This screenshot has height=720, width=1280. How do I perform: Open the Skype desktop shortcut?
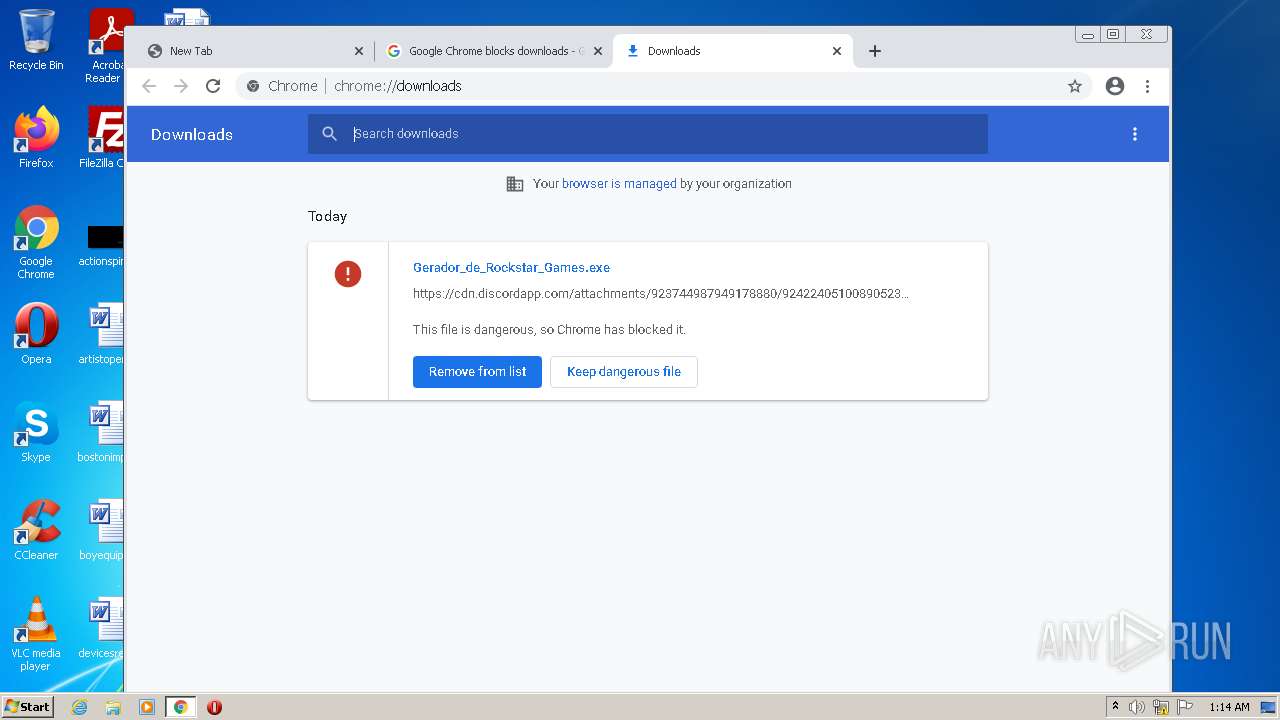pyautogui.click(x=36, y=432)
